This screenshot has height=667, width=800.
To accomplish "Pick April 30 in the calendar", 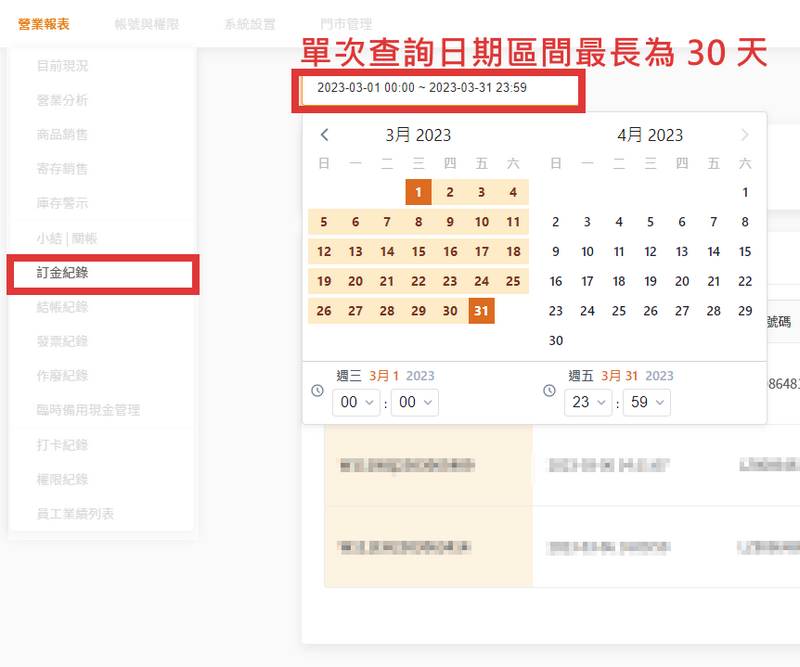I will [556, 341].
